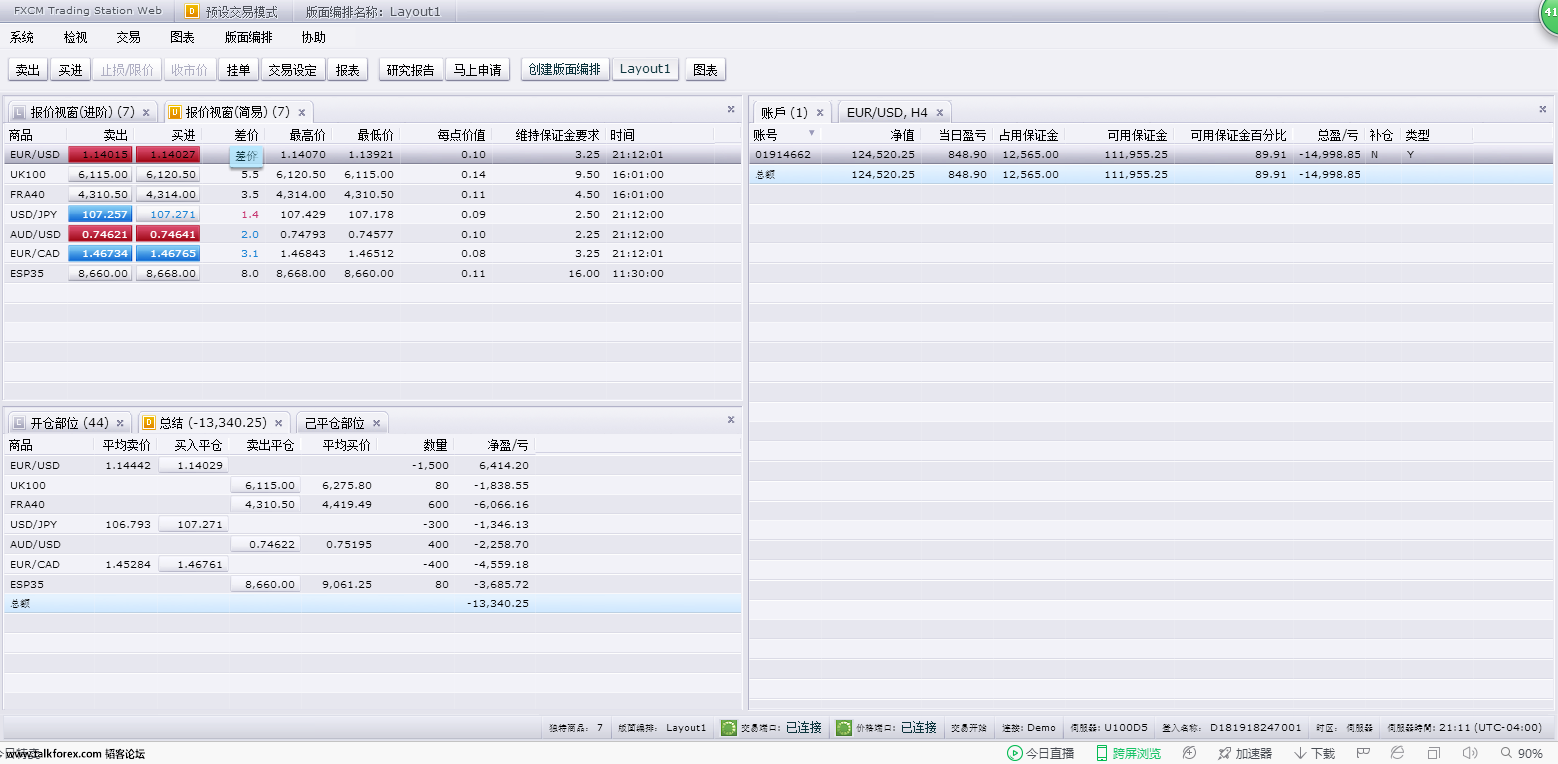Click the 马上申请 button
Viewport: 1558px width, 764px height.
(478, 70)
